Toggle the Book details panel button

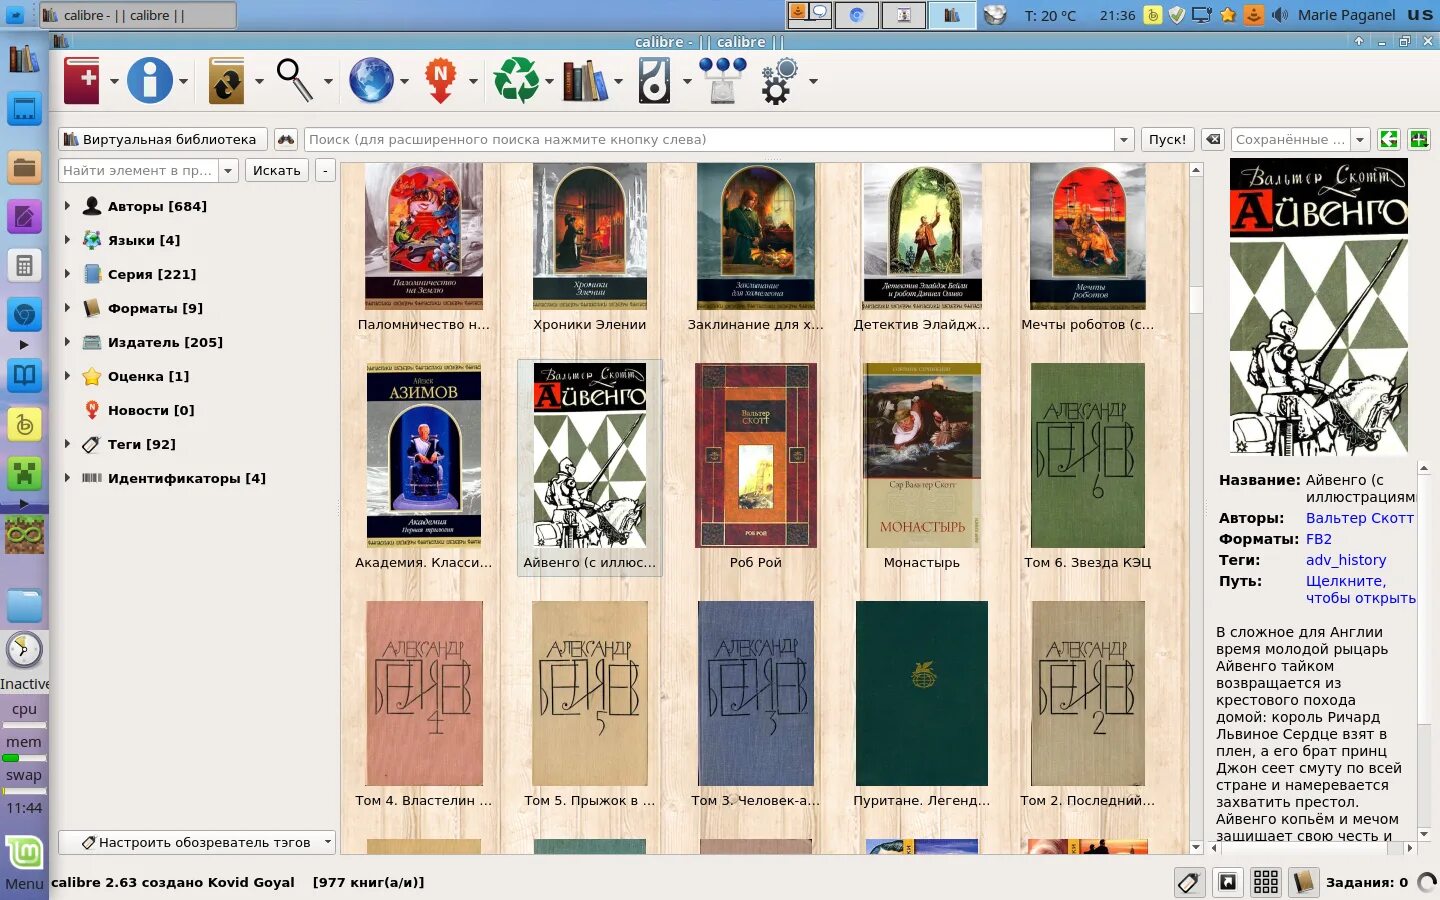1303,882
